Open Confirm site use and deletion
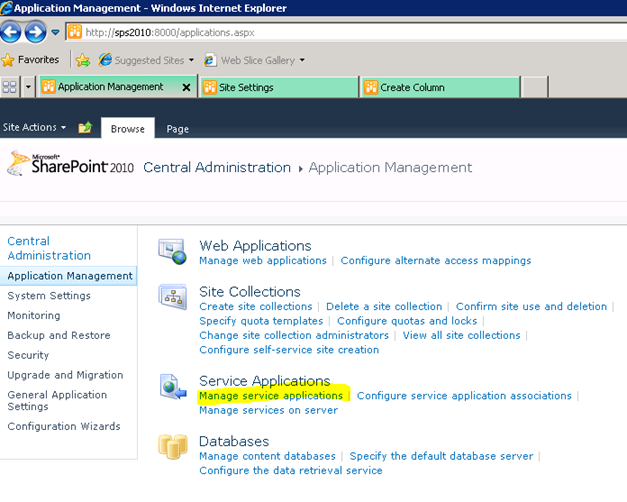 click(x=531, y=306)
